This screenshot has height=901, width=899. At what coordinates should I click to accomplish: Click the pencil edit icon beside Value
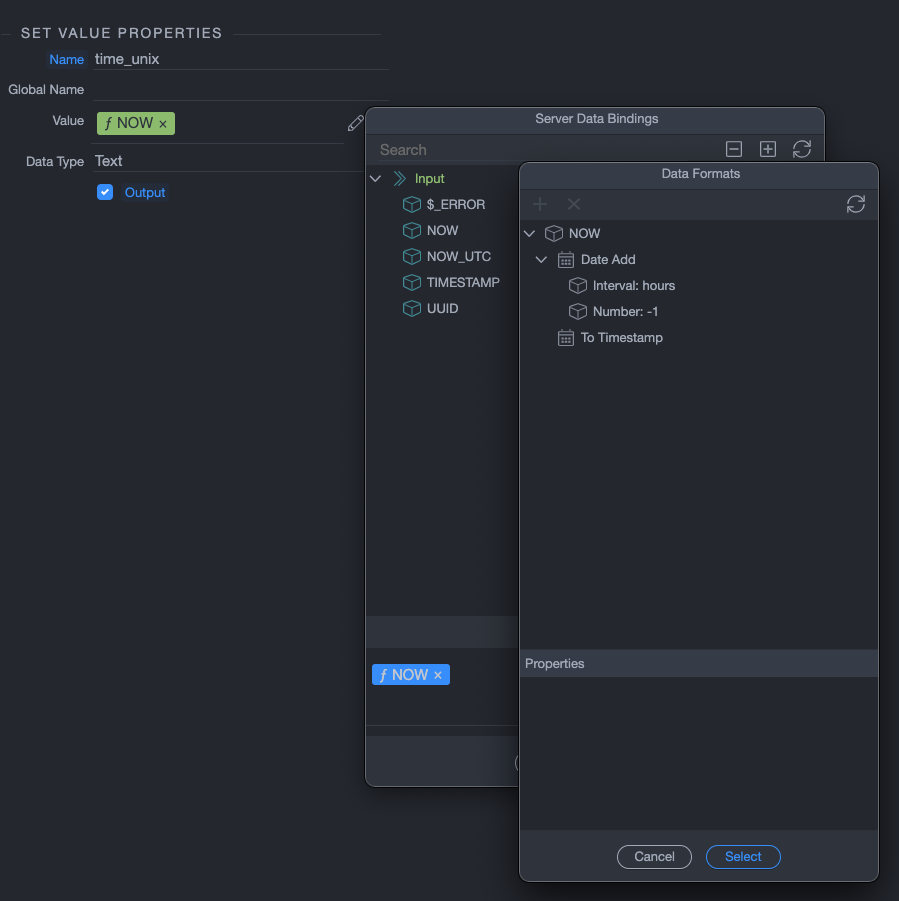(x=355, y=124)
